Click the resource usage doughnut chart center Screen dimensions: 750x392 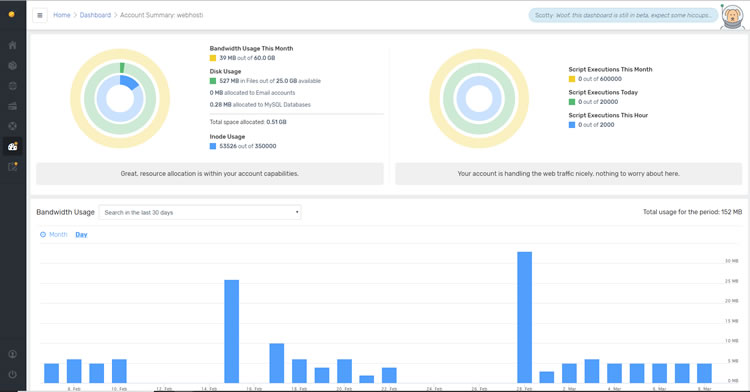tap(120, 98)
